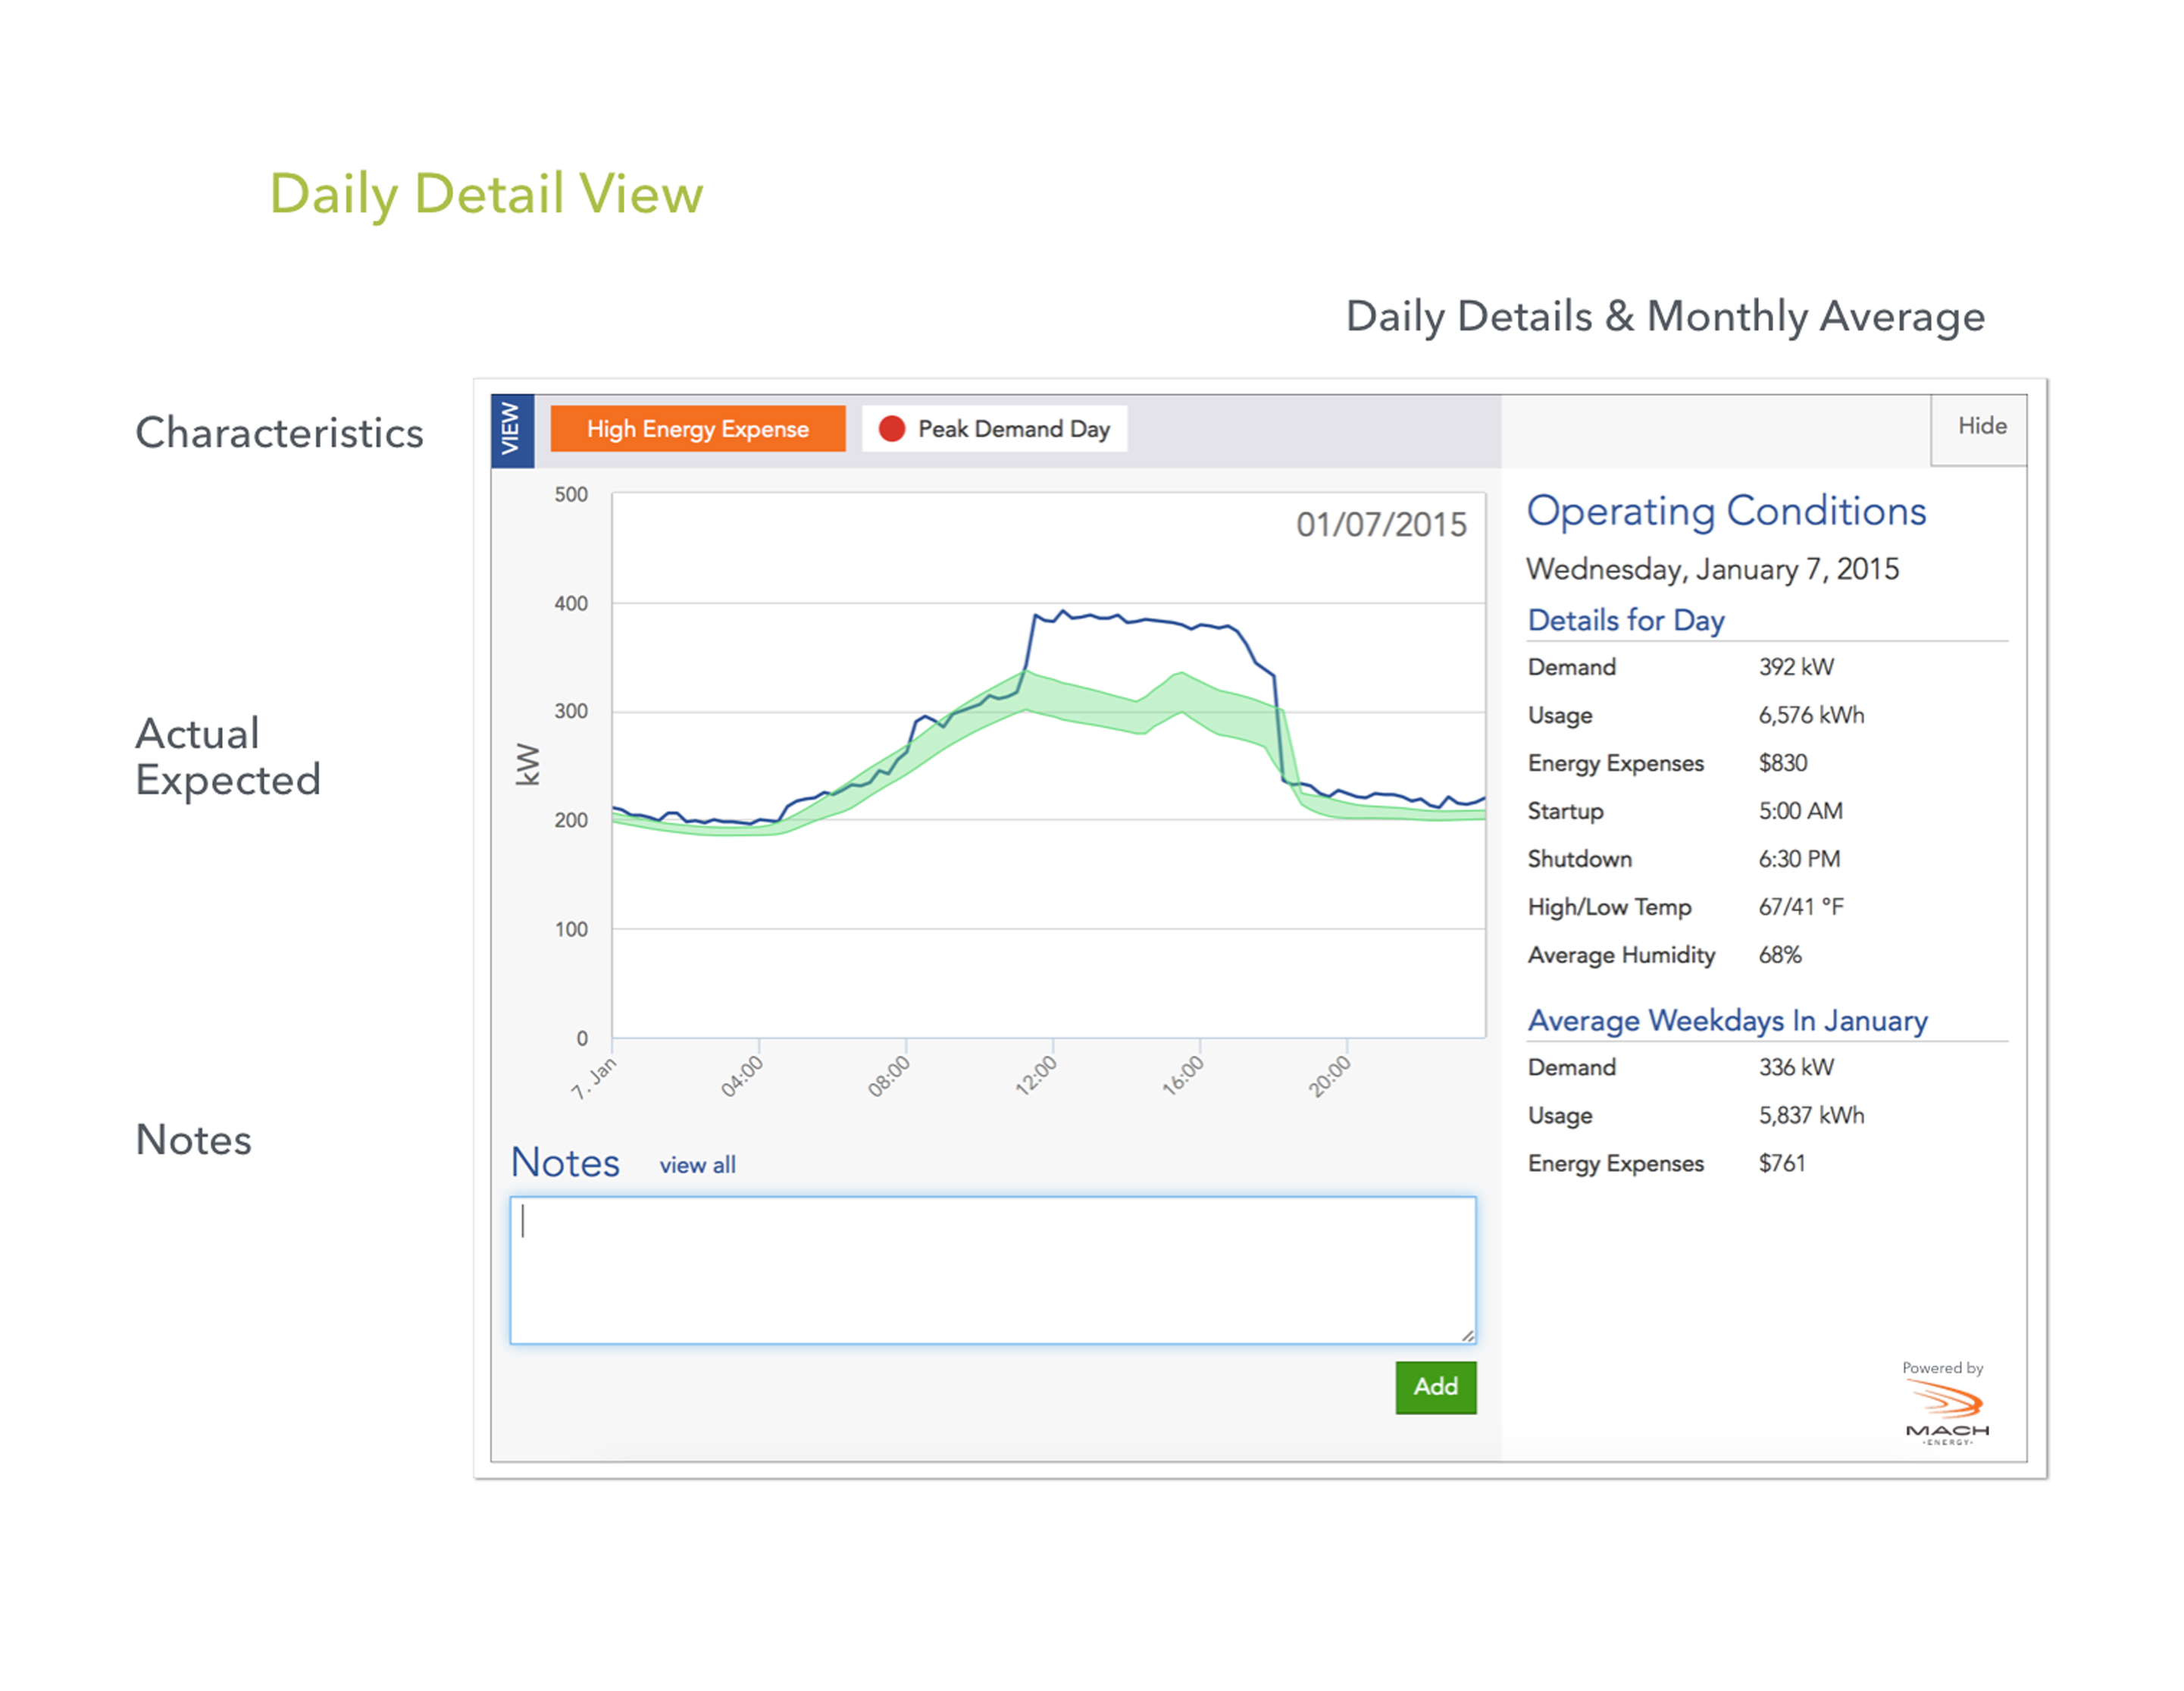
Task: Click the red Peak Demand dot
Action: 891,429
